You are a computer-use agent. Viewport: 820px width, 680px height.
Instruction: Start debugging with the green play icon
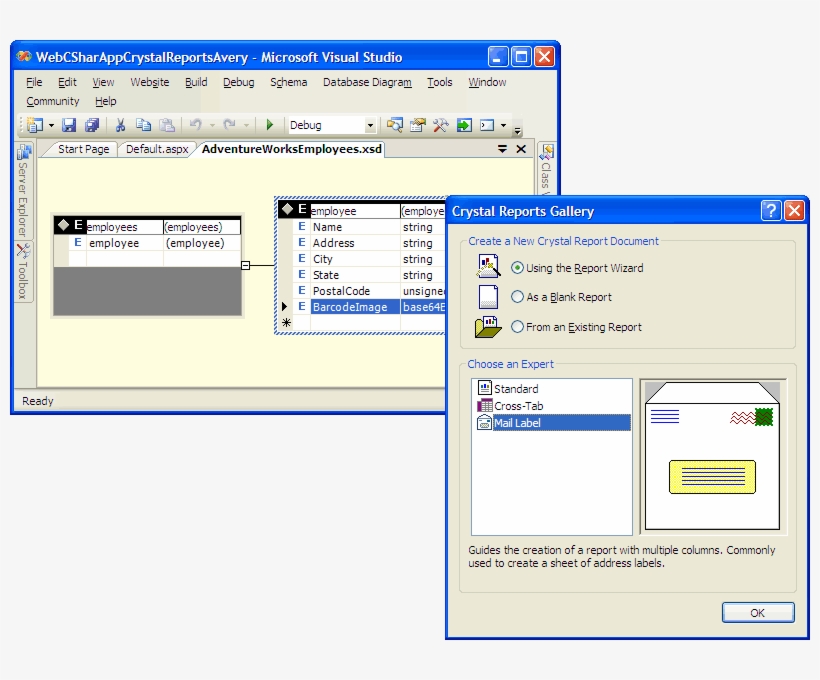coord(270,125)
